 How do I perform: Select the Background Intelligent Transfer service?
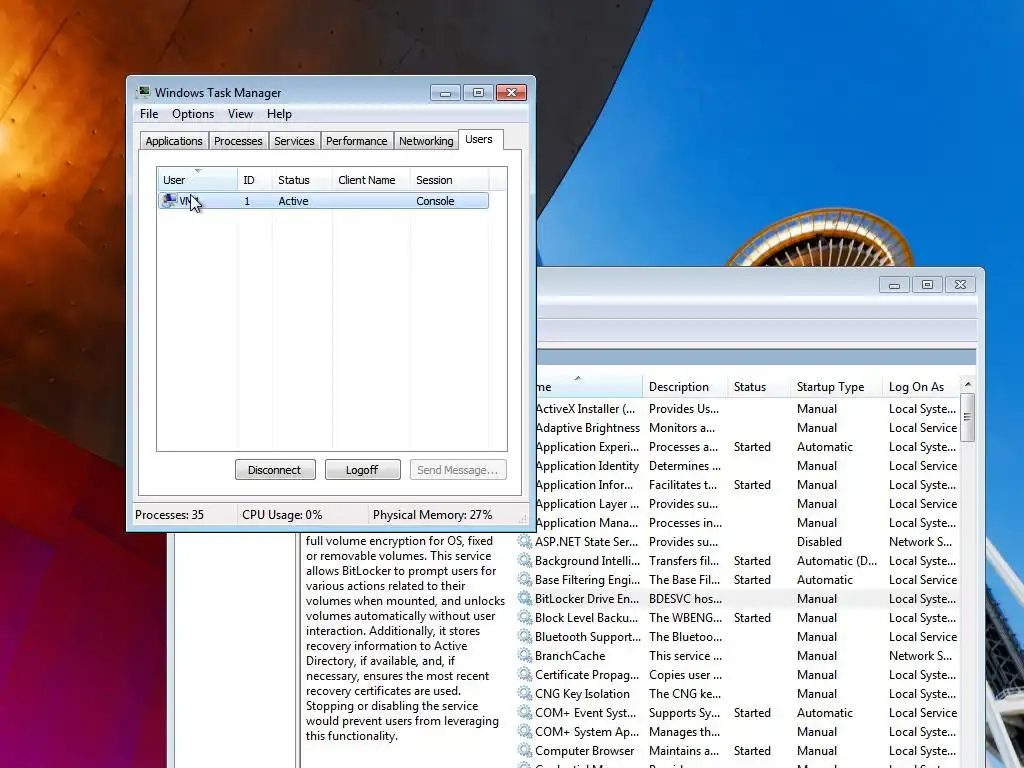pyautogui.click(x=738, y=560)
